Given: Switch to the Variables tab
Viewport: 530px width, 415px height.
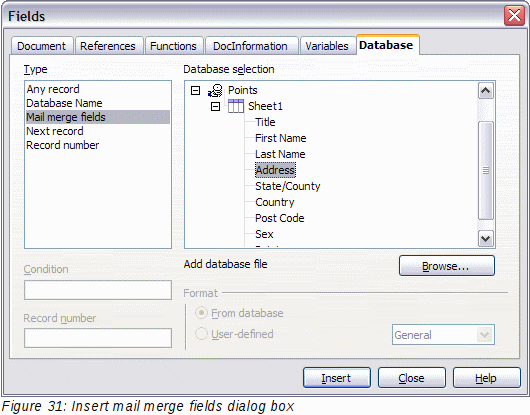Looking at the screenshot, I should [327, 46].
